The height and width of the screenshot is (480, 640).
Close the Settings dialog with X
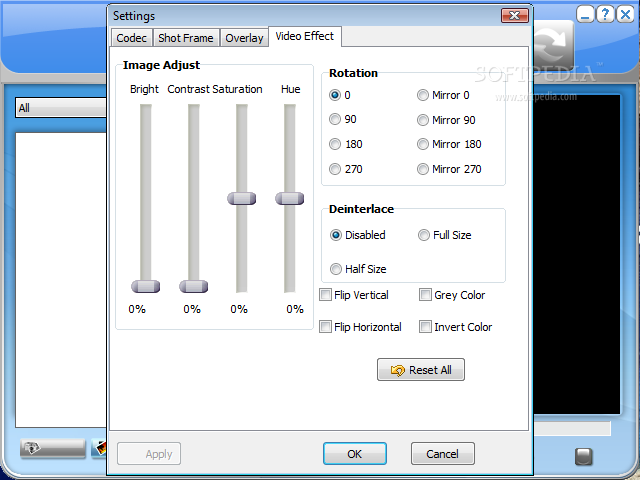coord(515,16)
